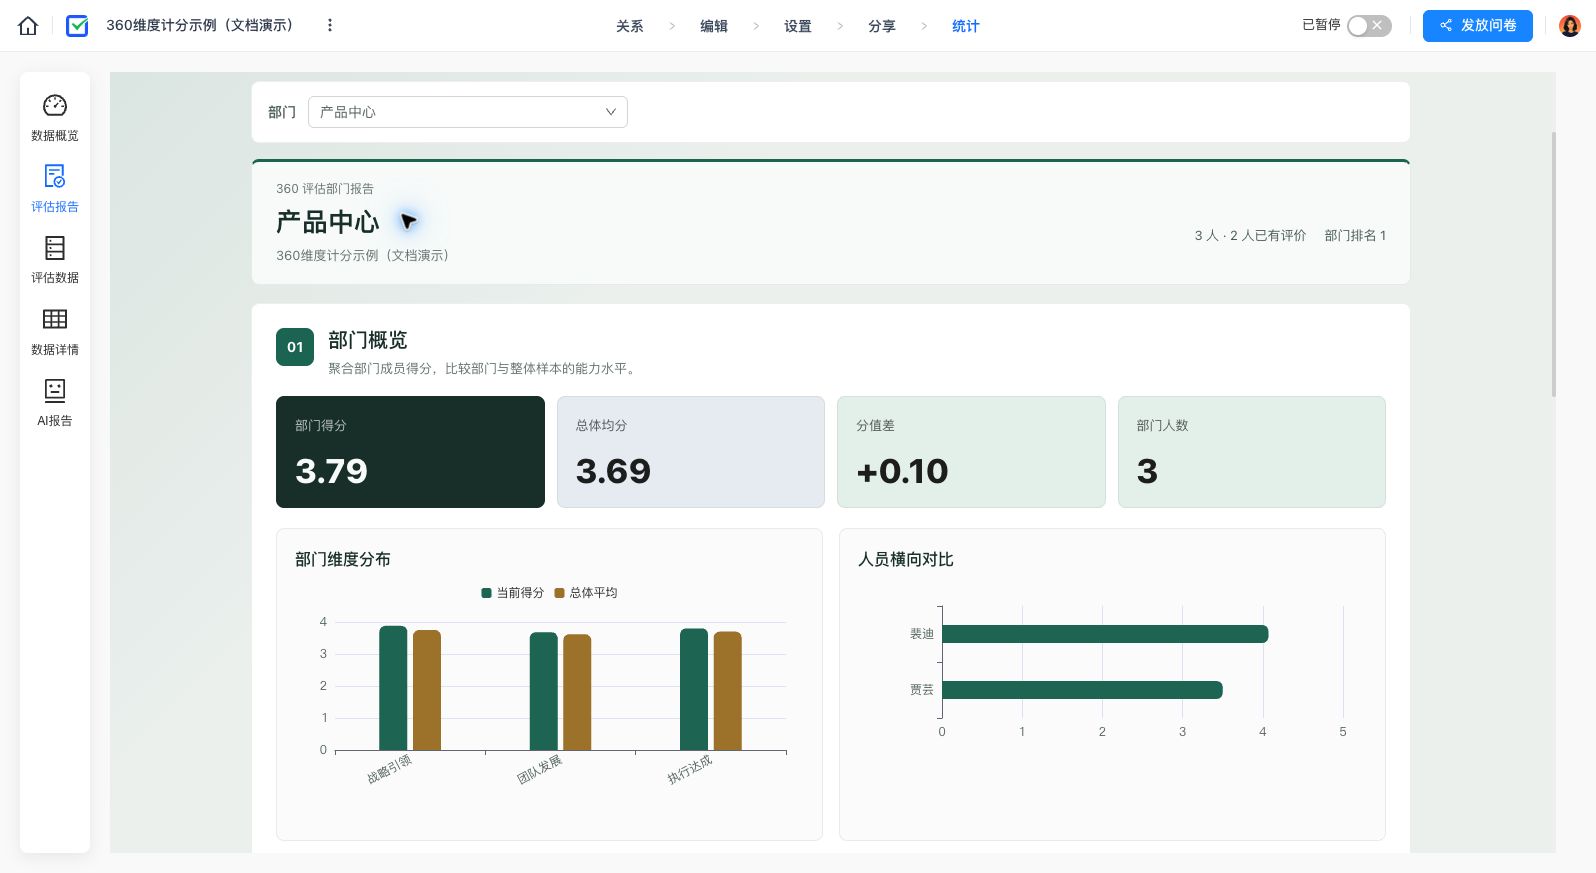This screenshot has width=1596, height=873.
Task: Click the 部门得分 3.79 card
Action: pos(410,452)
